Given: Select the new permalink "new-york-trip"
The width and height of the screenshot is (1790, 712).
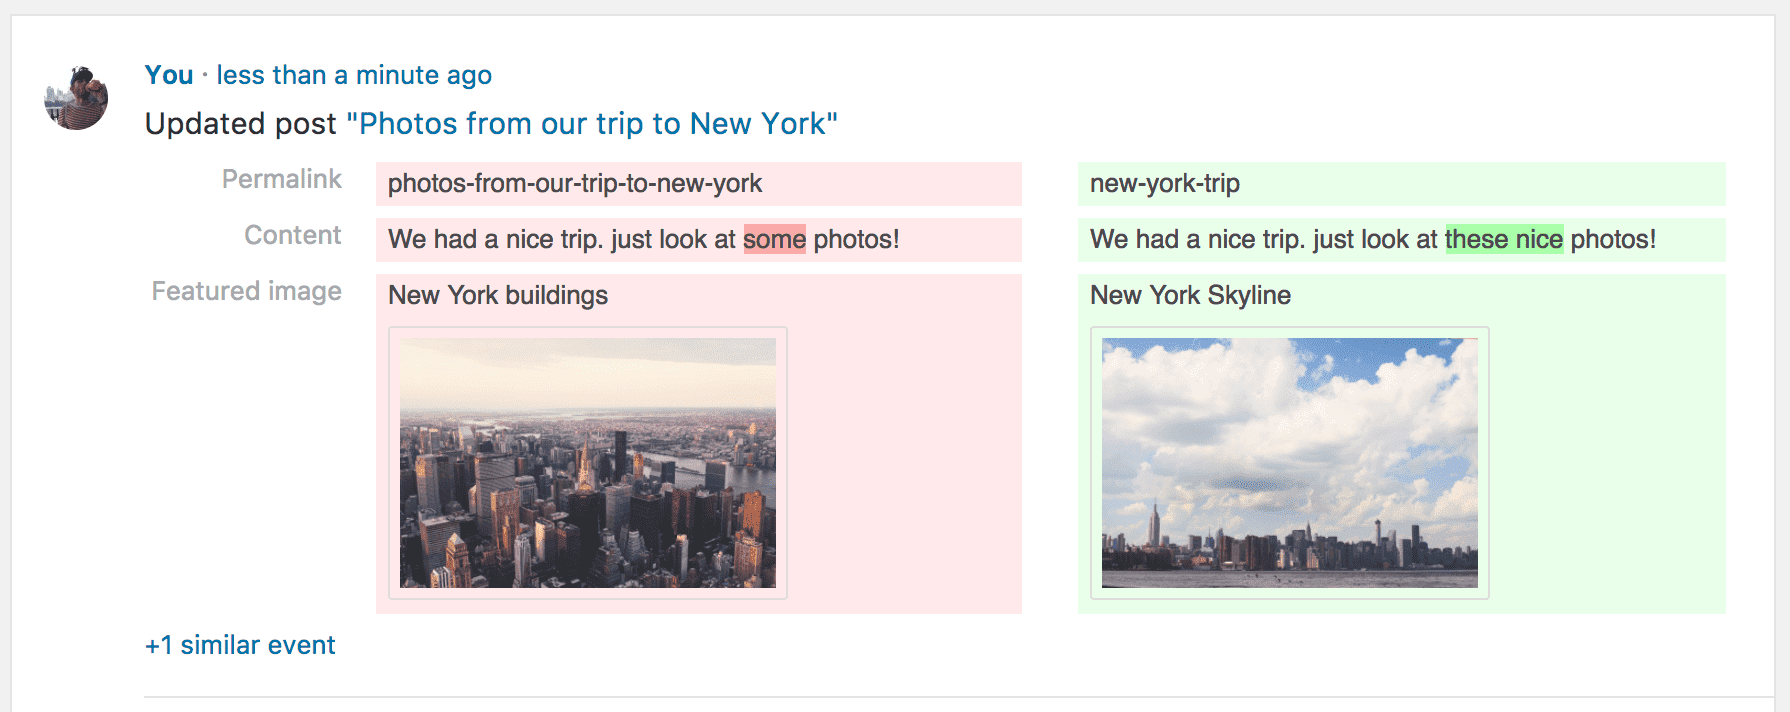Looking at the screenshot, I should click(1163, 184).
